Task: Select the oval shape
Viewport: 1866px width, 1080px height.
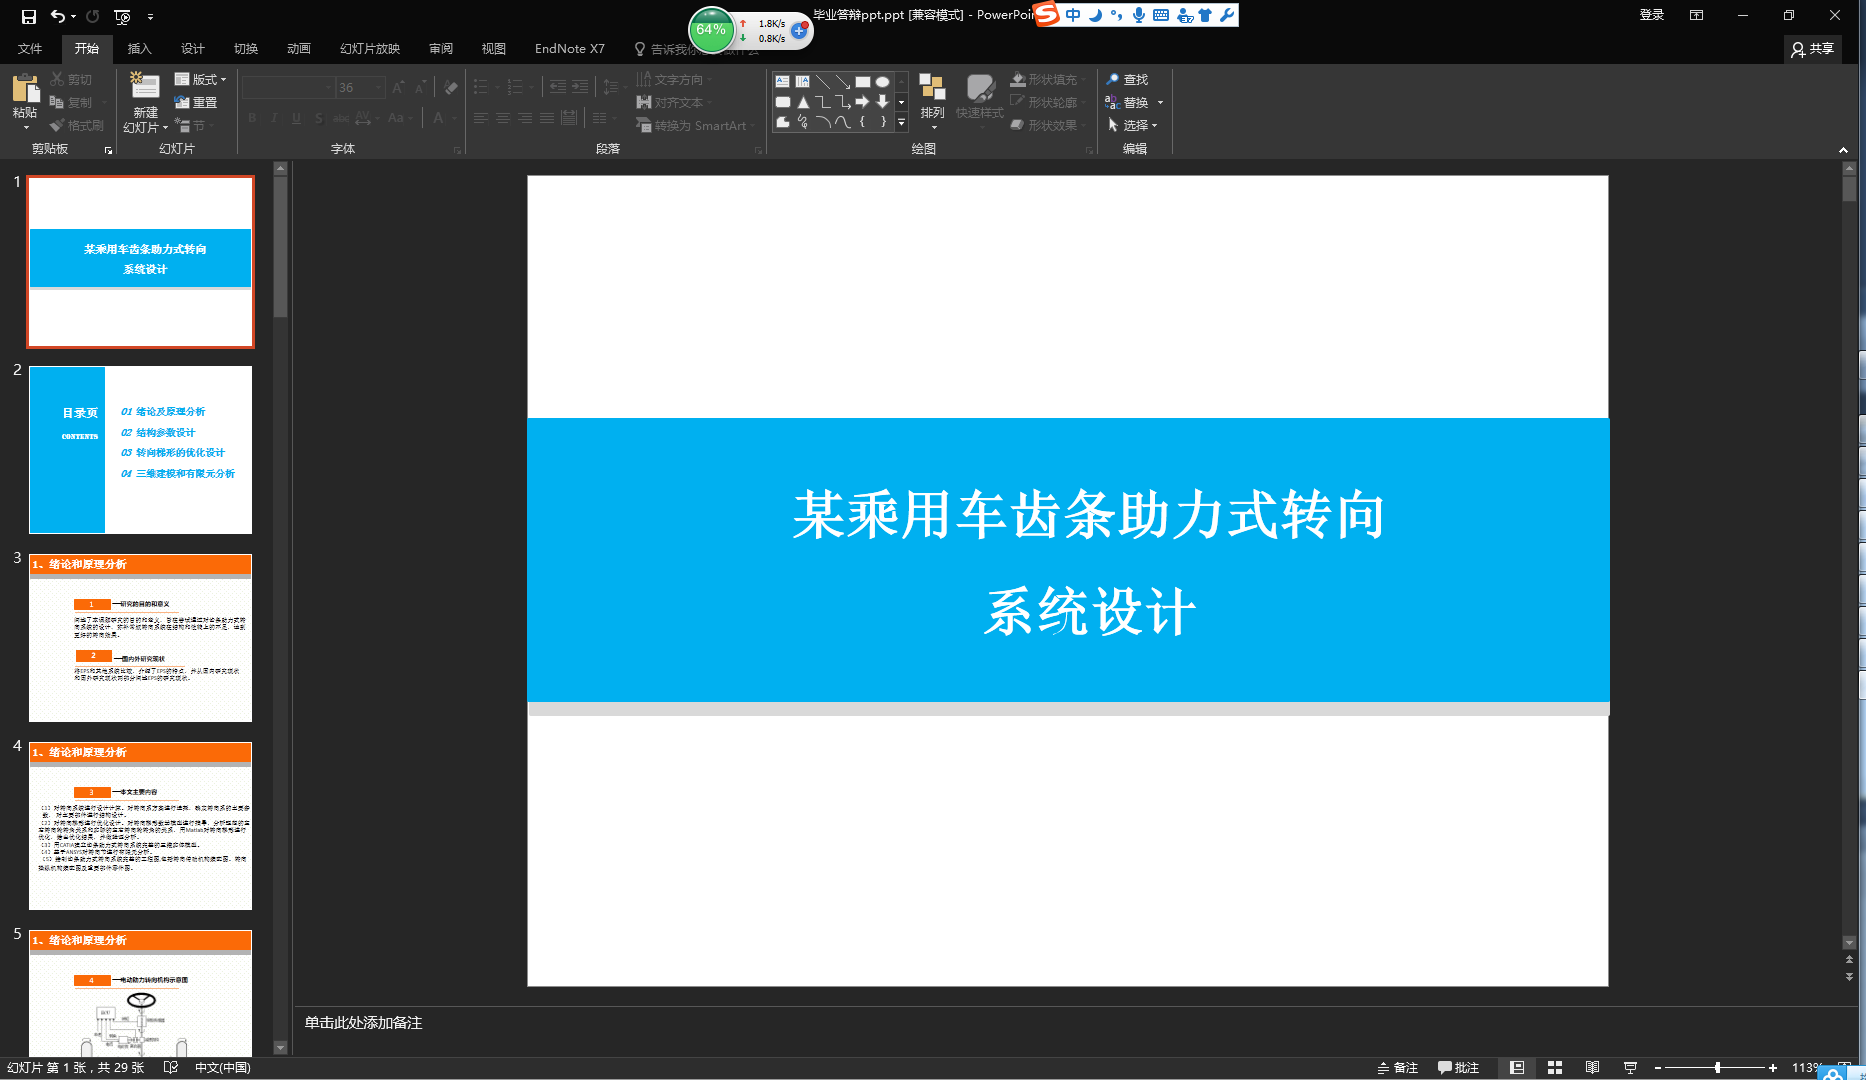Action: pos(882,82)
